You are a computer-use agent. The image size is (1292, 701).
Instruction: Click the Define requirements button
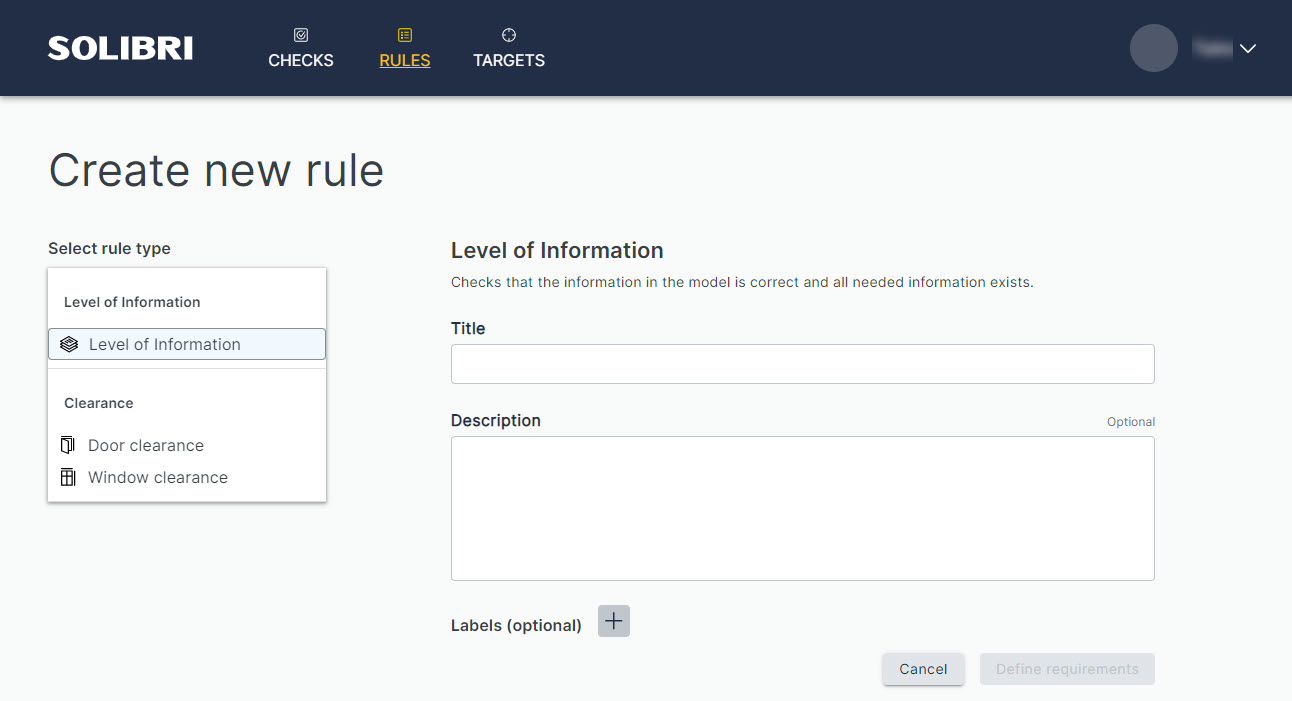[x=1067, y=669]
